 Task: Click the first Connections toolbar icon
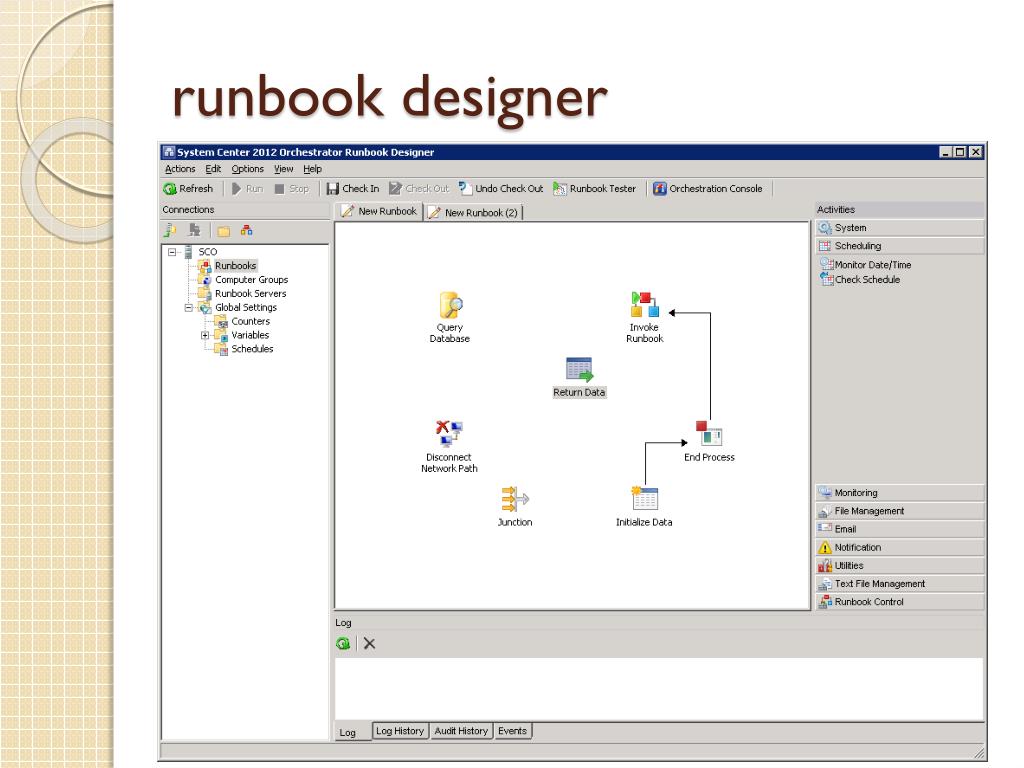[170, 230]
